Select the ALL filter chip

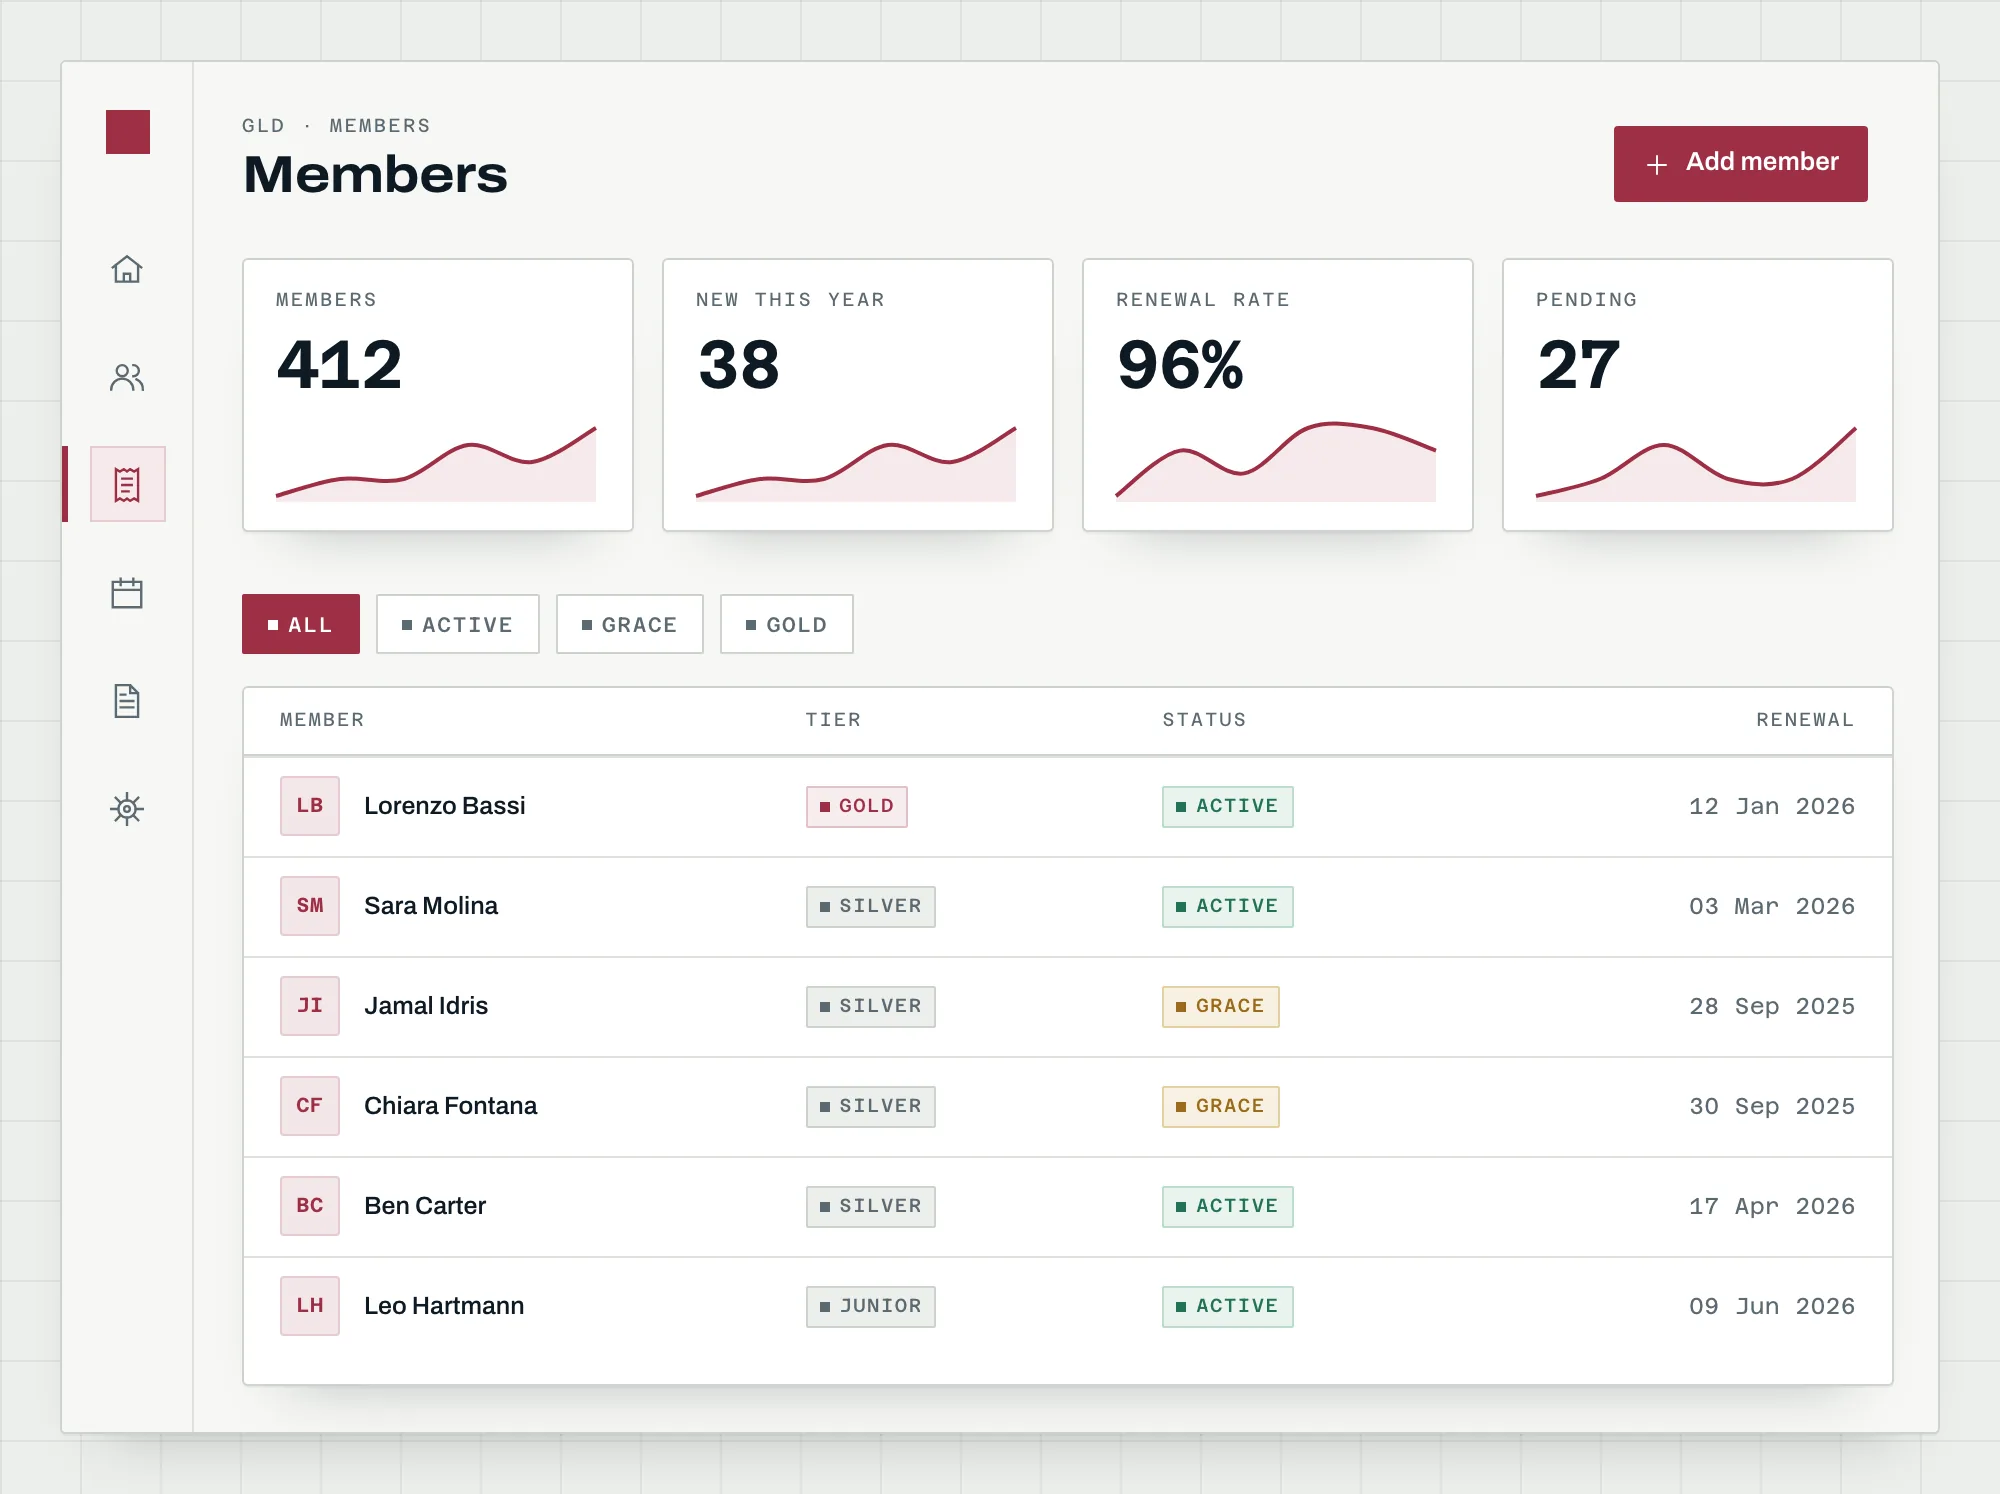pos(301,624)
